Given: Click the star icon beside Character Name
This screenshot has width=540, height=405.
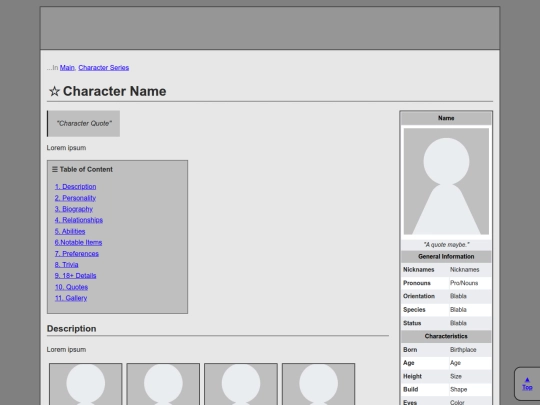Looking at the screenshot, I should 54,92.
